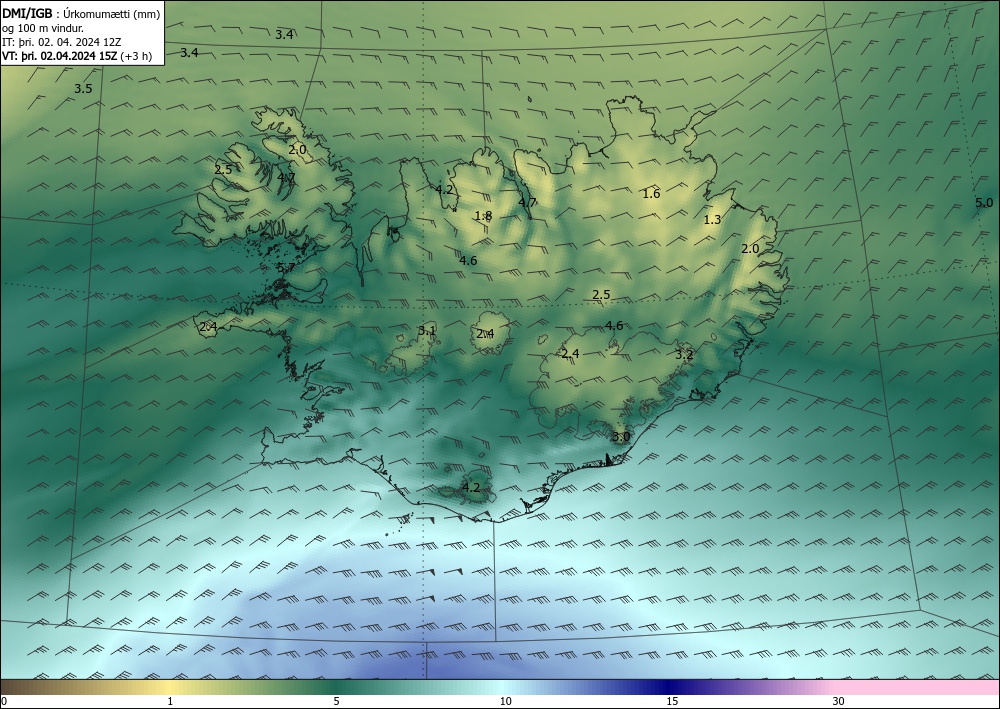Click the 1.3 precipitation value label
The height and width of the screenshot is (709, 1000).
pos(712,220)
